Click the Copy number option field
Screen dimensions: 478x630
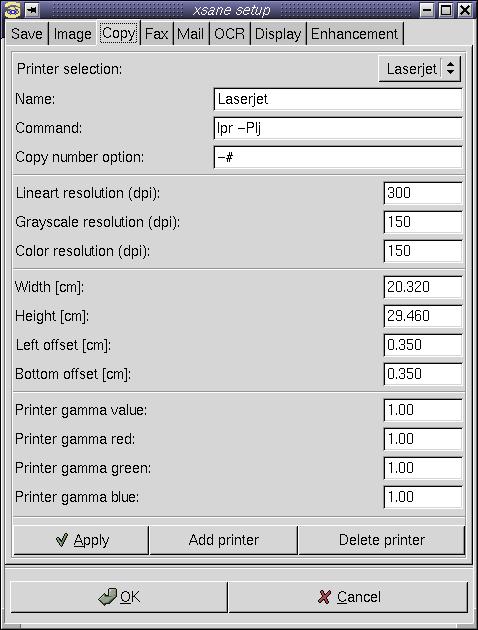[x=338, y=157]
